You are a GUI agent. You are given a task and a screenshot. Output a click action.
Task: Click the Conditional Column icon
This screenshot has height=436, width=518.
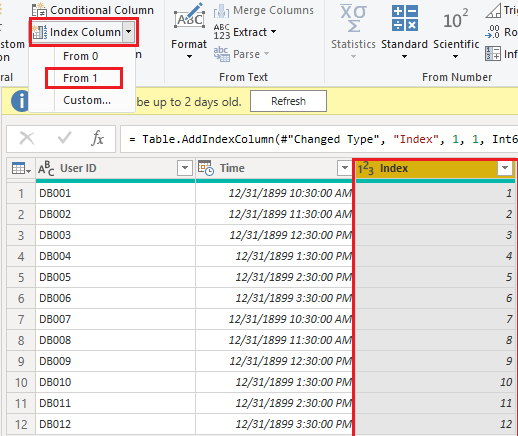pos(39,9)
